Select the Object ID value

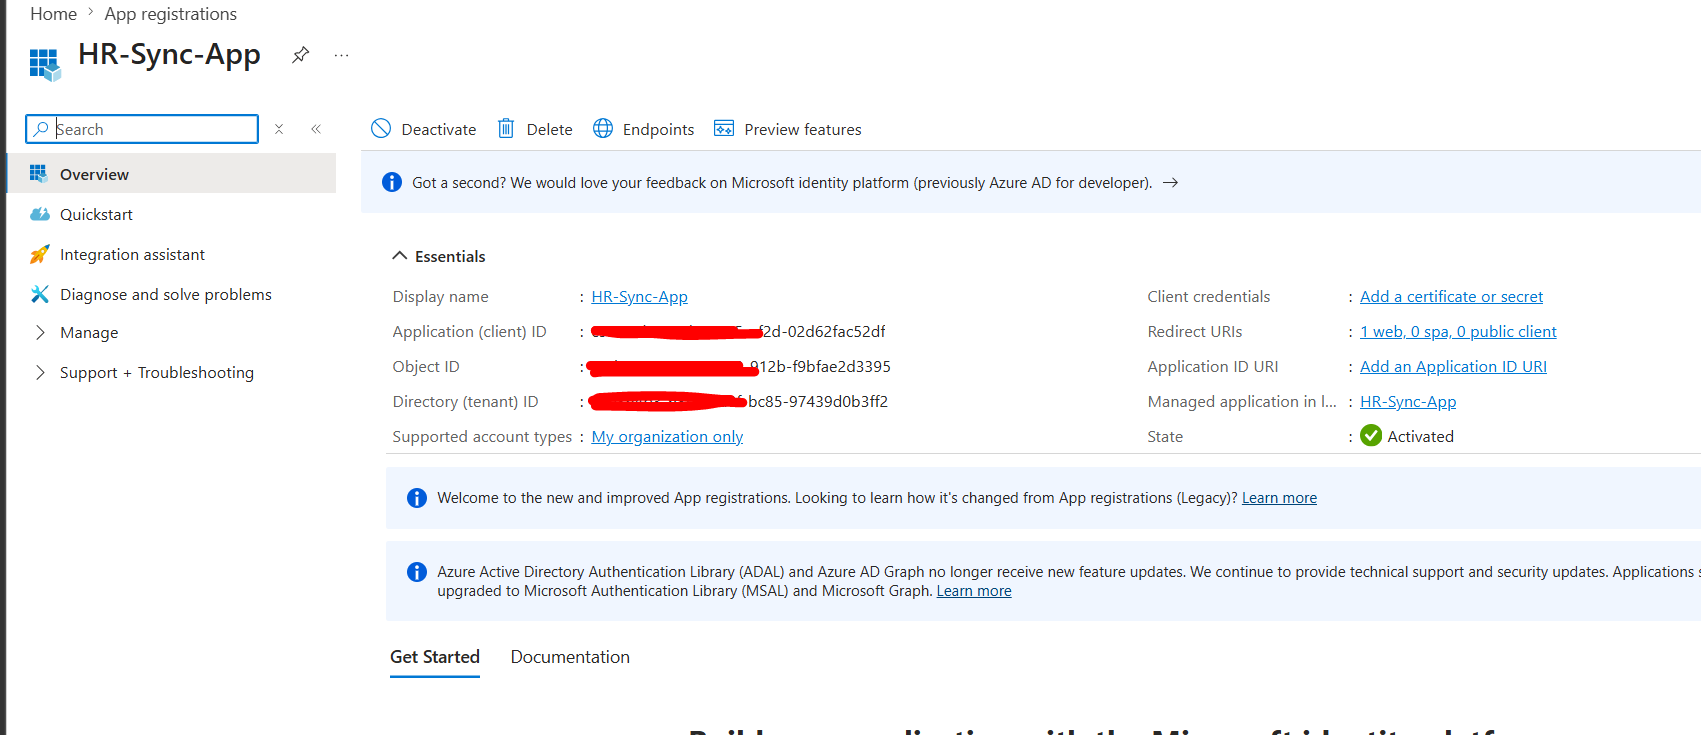point(740,367)
